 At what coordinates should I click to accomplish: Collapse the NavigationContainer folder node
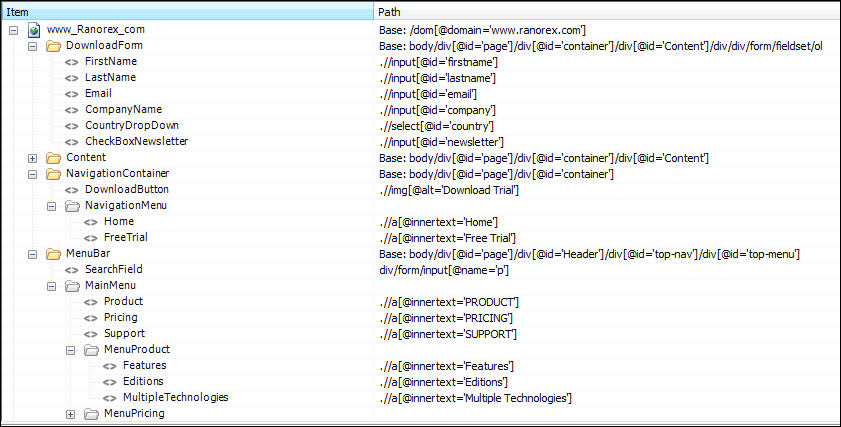32,174
